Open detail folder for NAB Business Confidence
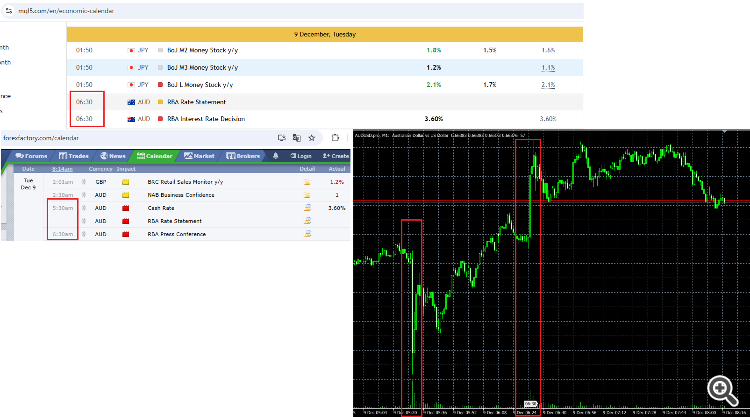 tap(307, 195)
